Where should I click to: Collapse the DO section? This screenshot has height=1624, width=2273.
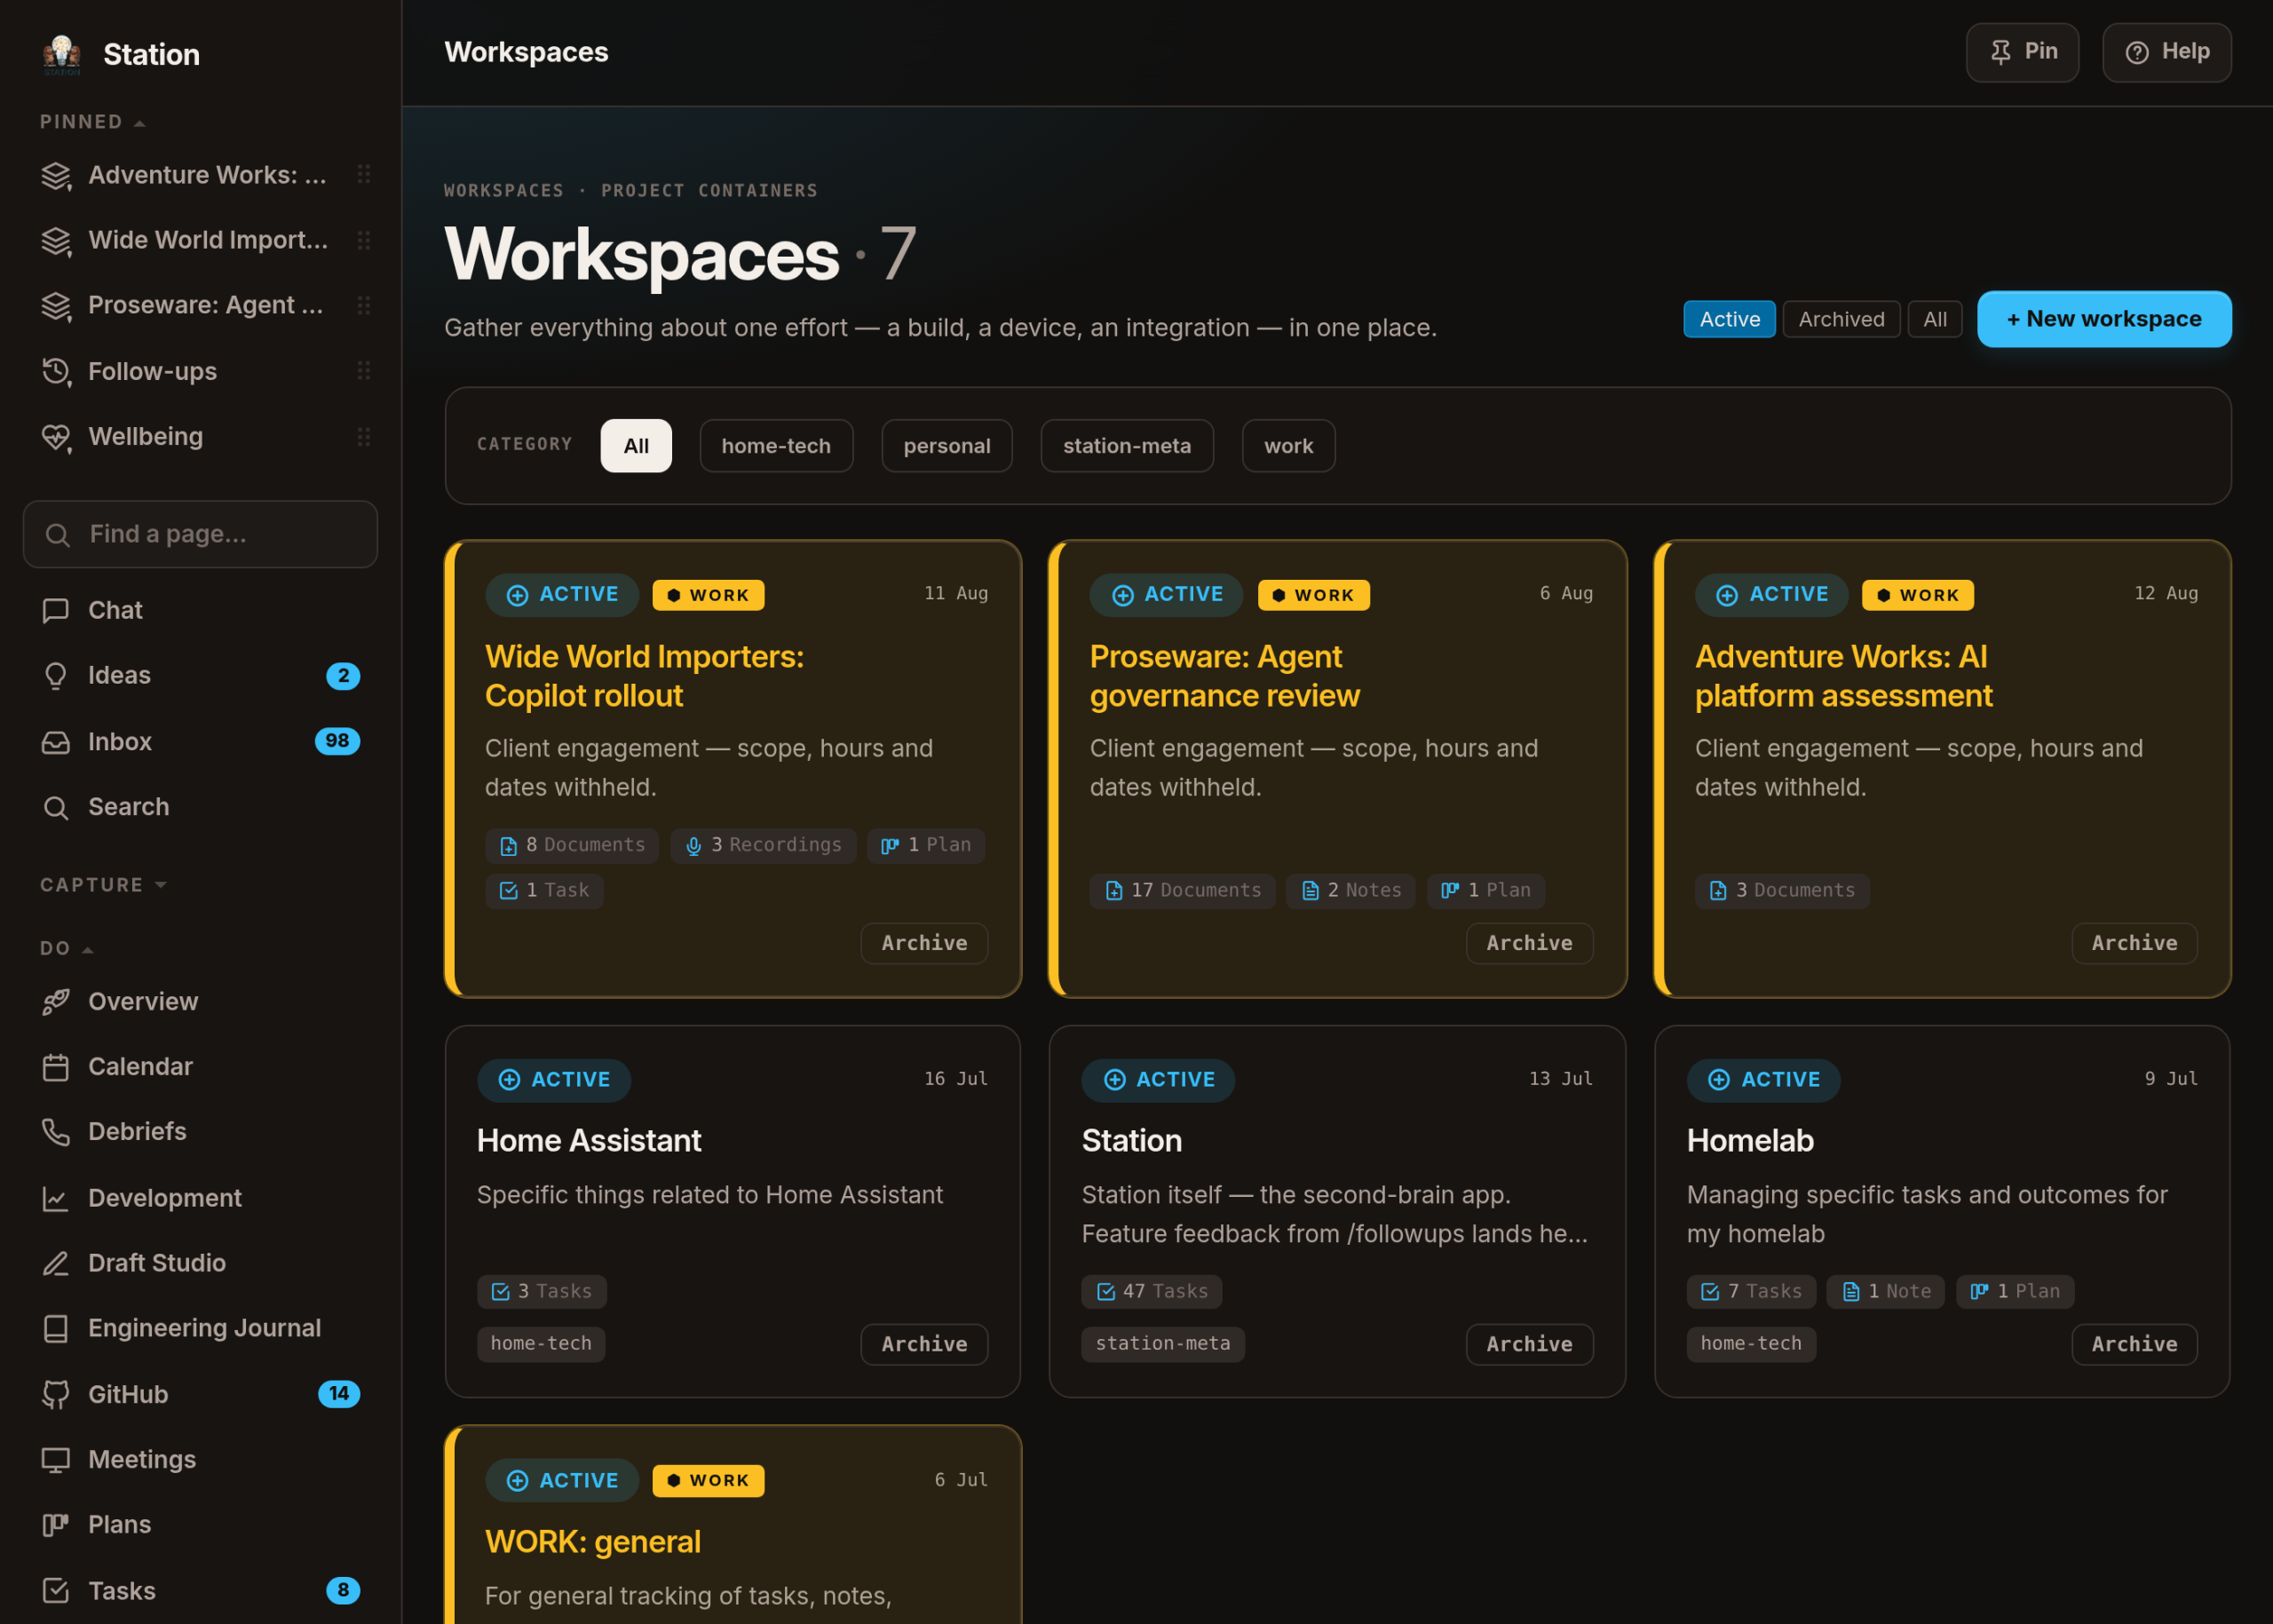click(x=67, y=949)
